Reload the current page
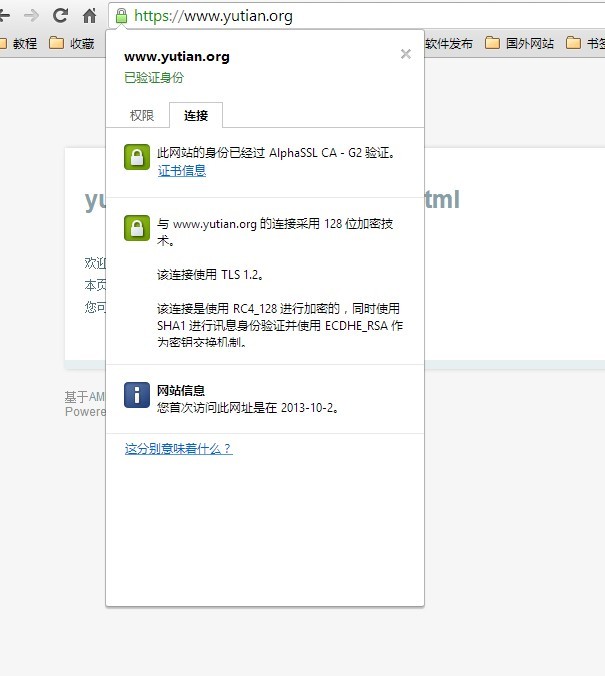Viewport: 605px width, 676px height. [x=60, y=16]
